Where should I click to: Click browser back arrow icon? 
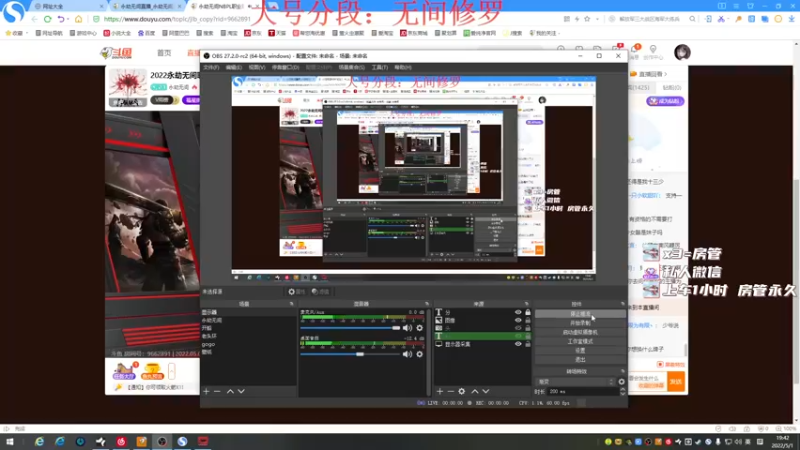[34, 19]
